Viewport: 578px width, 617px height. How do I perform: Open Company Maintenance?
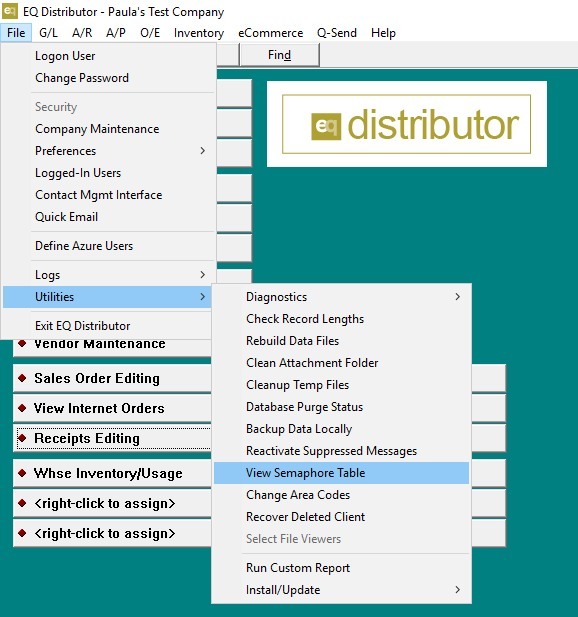point(108,129)
